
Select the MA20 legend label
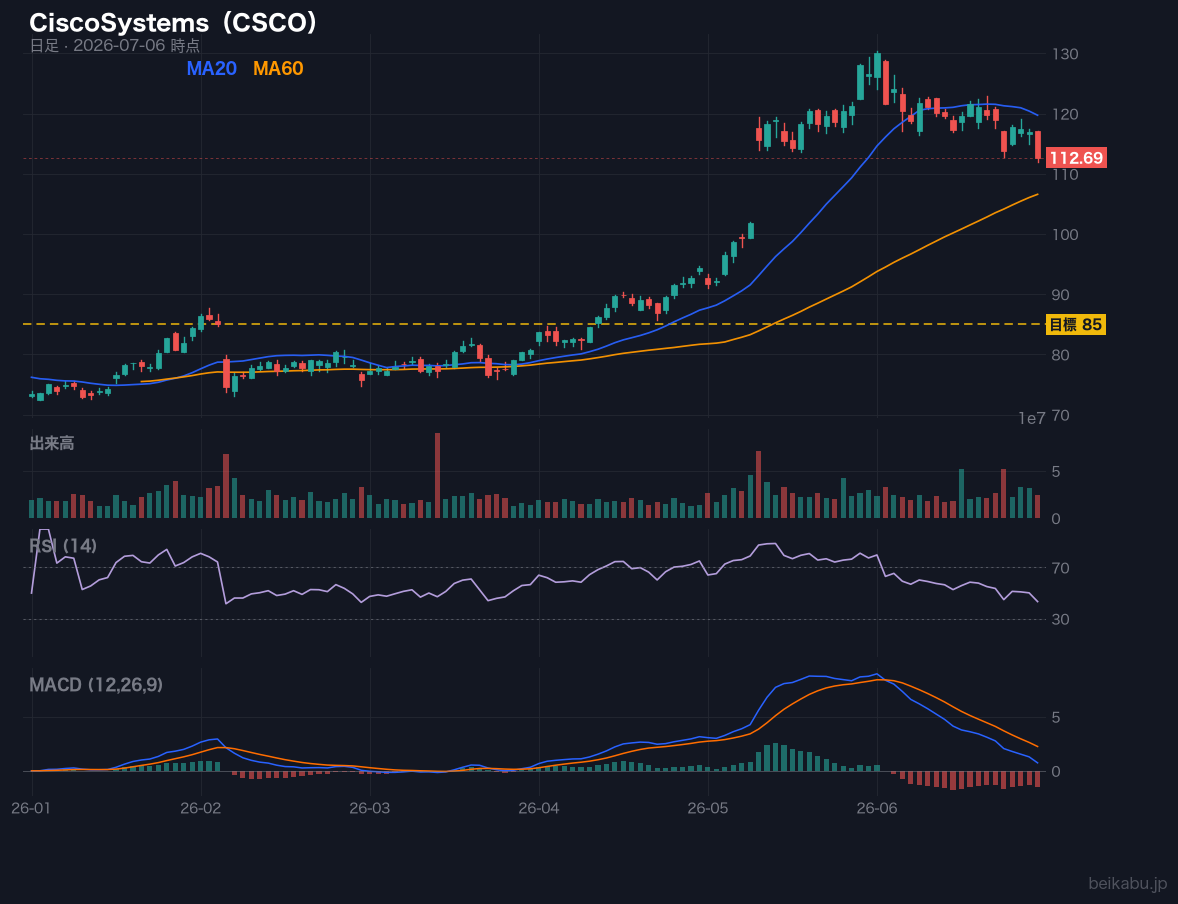pos(211,68)
